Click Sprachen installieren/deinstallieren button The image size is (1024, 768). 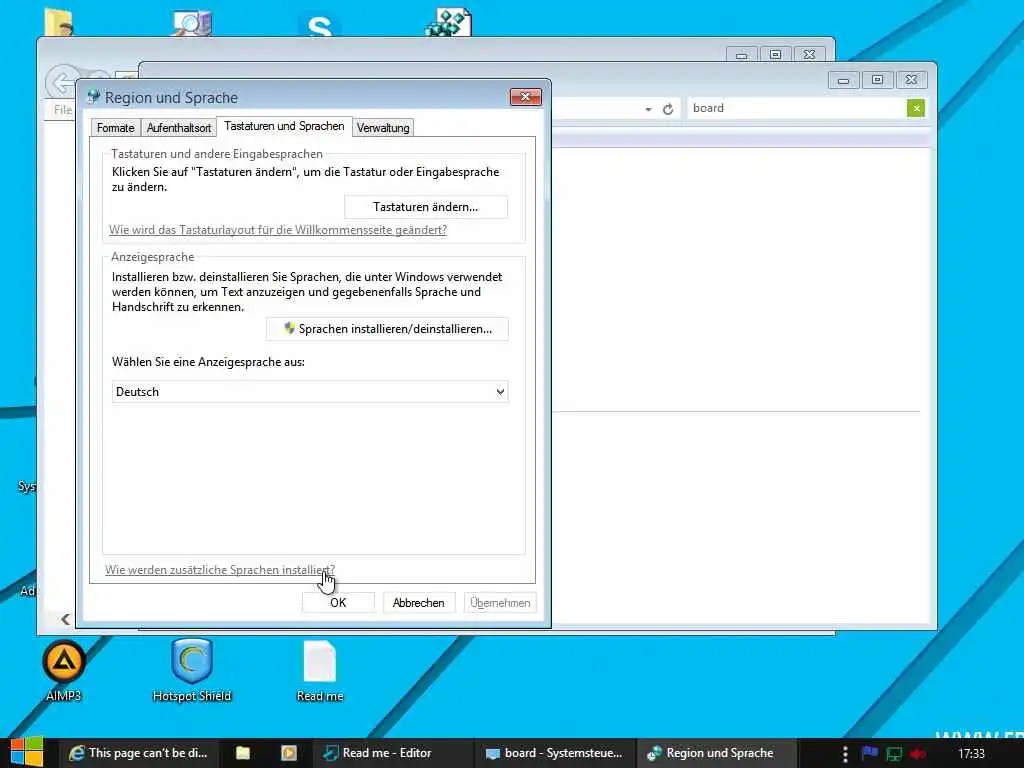387,329
